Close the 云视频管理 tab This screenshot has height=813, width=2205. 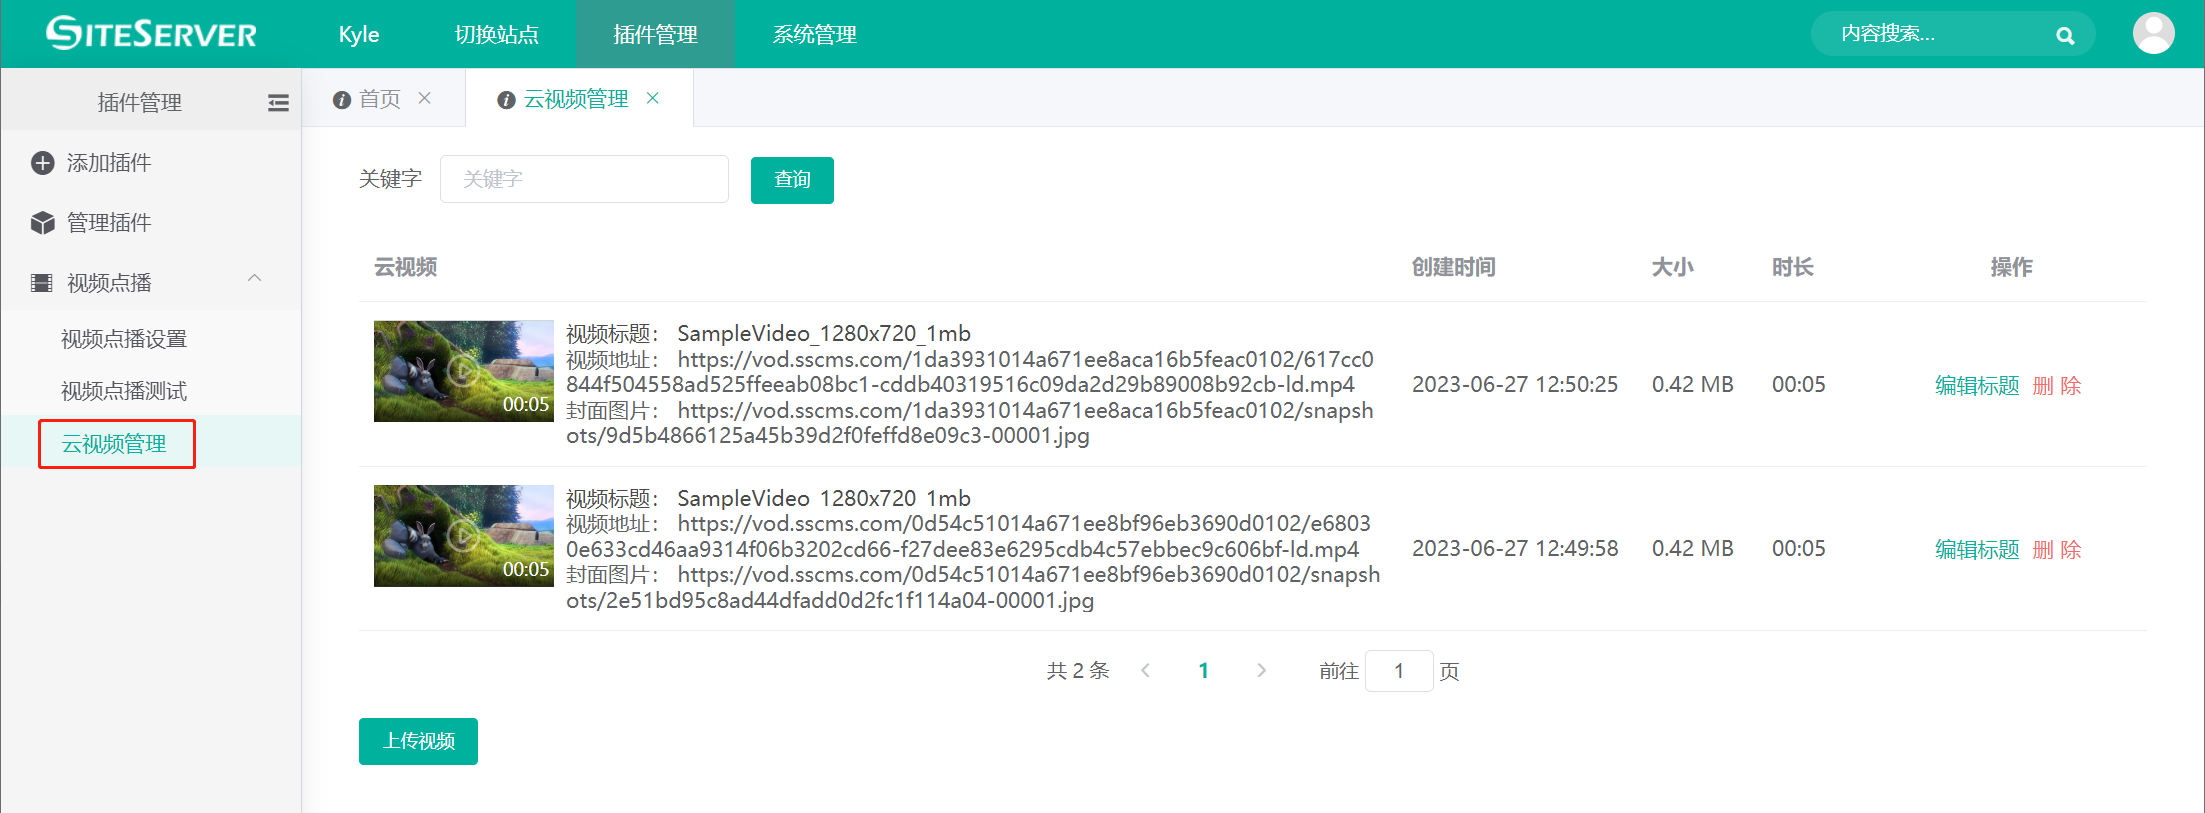point(653,98)
